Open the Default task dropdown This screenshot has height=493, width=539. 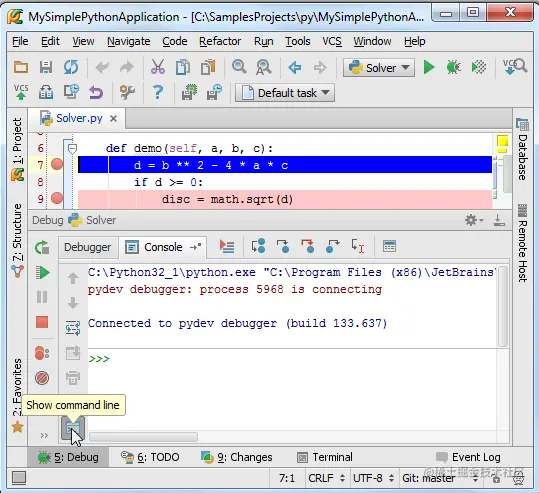(x=285, y=93)
